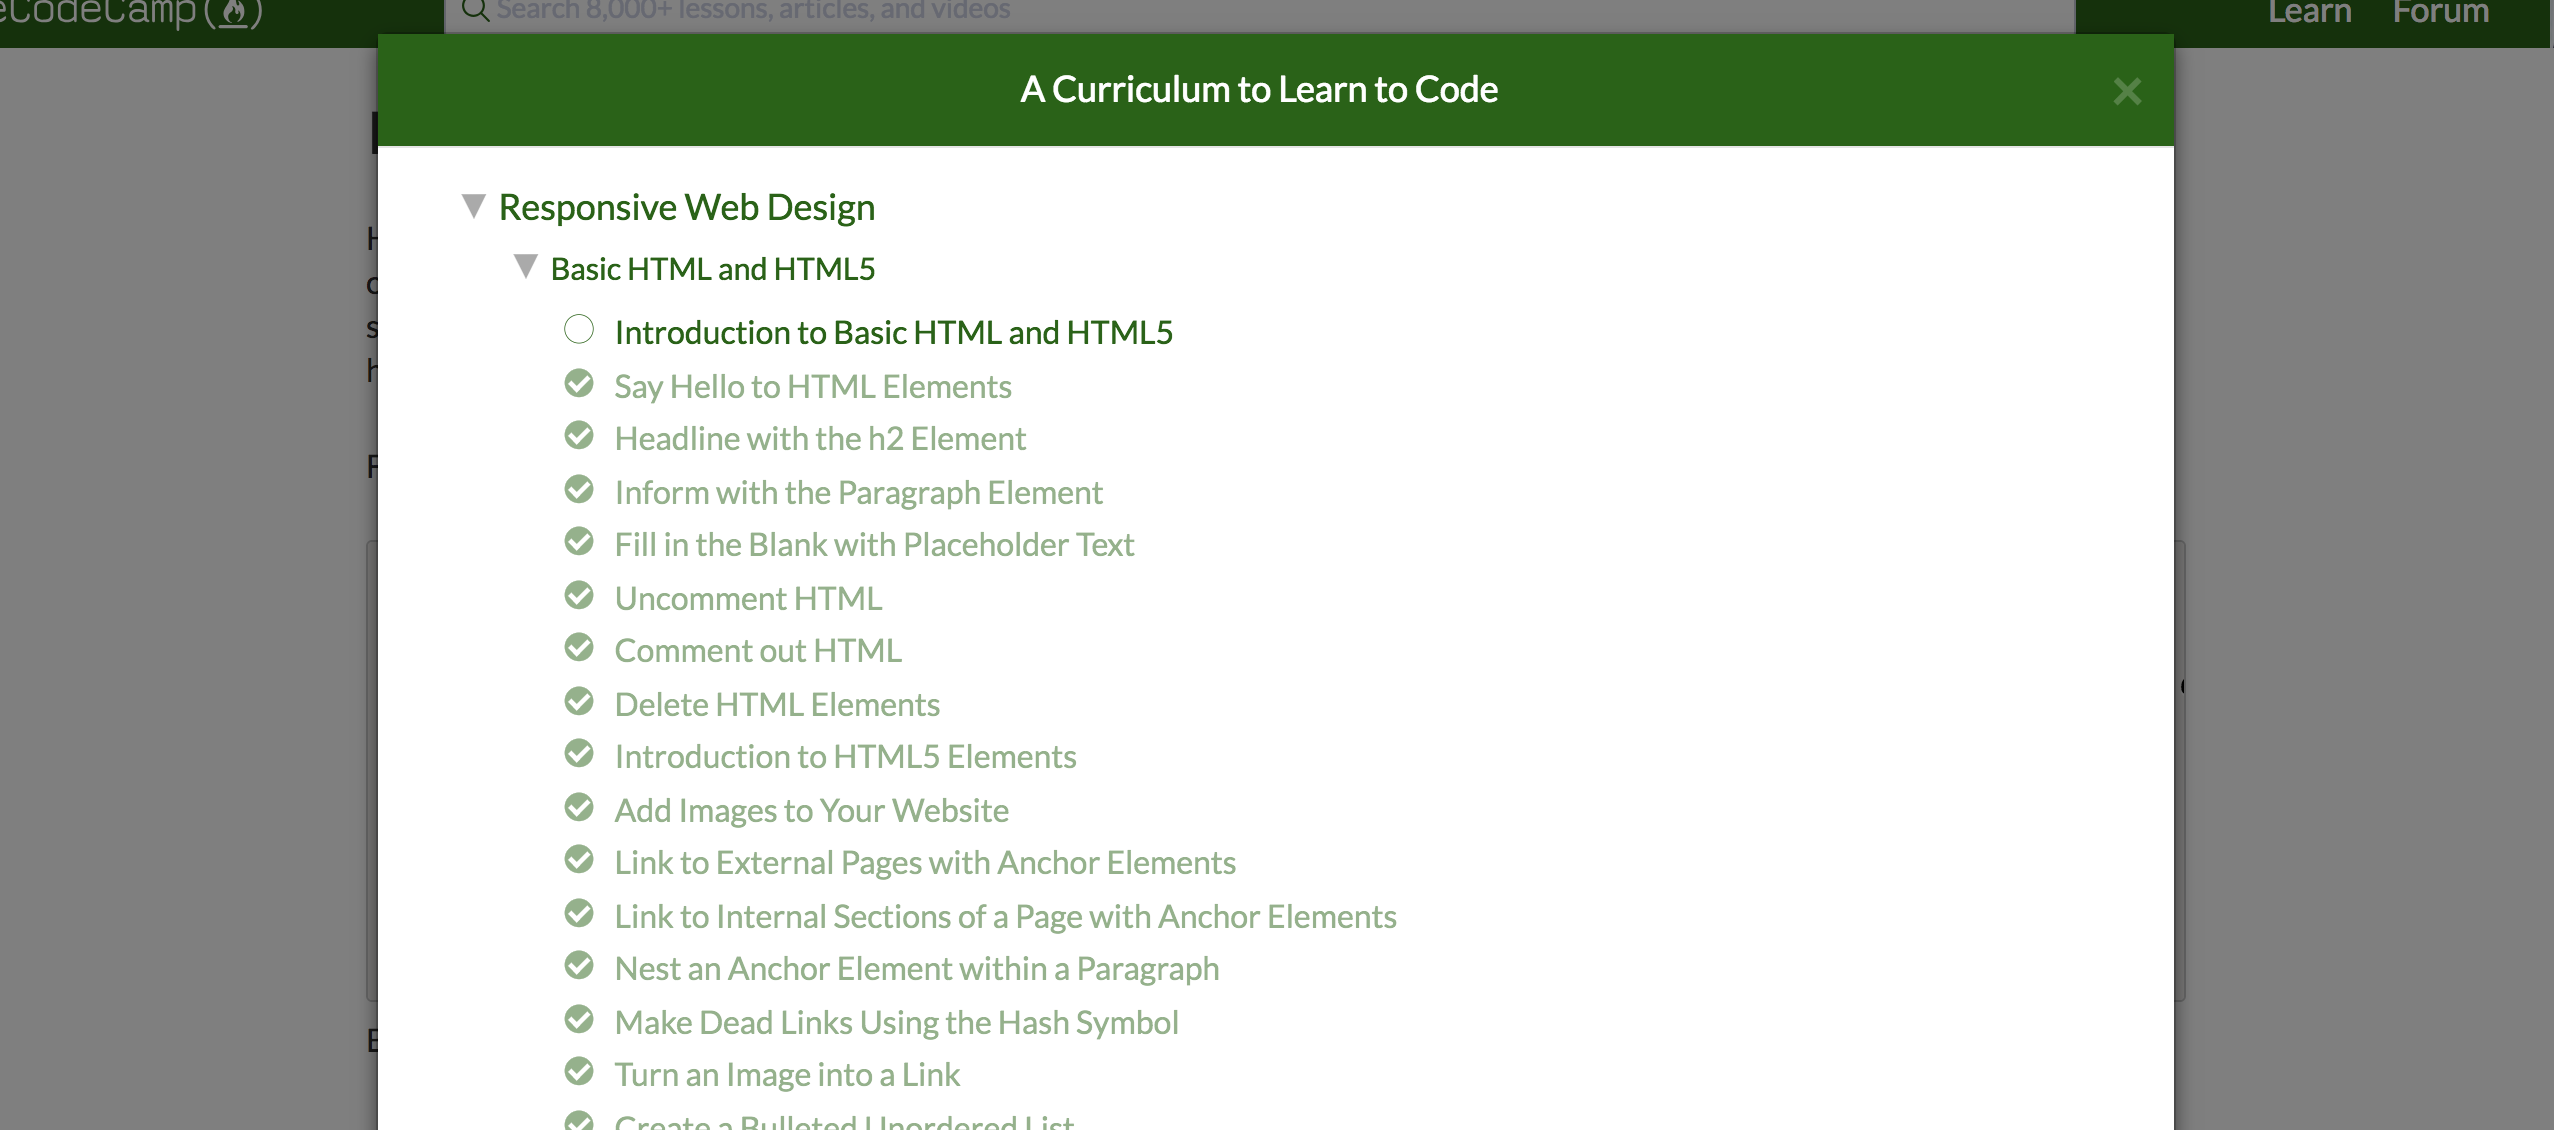Click checkmark beside Introduction to HTML5 Elements
Image resolution: width=2554 pixels, height=1130 pixels.
pyautogui.click(x=579, y=753)
